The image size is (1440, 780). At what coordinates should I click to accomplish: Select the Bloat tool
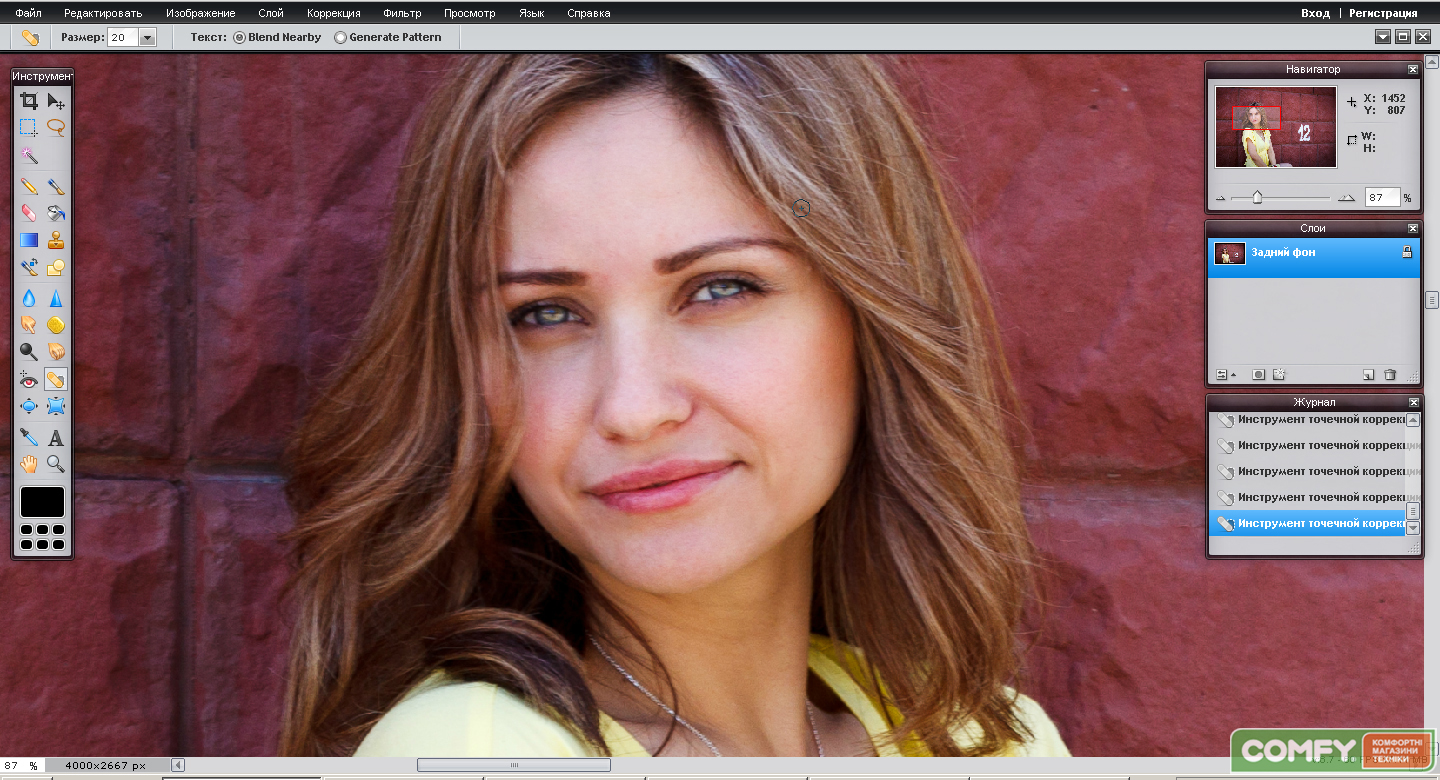point(29,406)
